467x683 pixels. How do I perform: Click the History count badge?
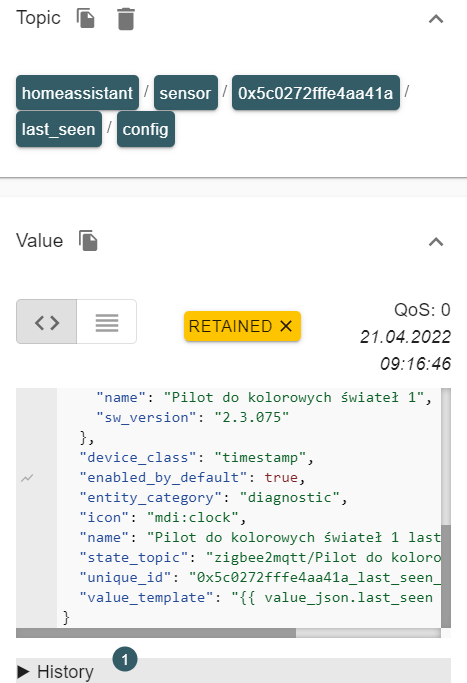click(125, 659)
